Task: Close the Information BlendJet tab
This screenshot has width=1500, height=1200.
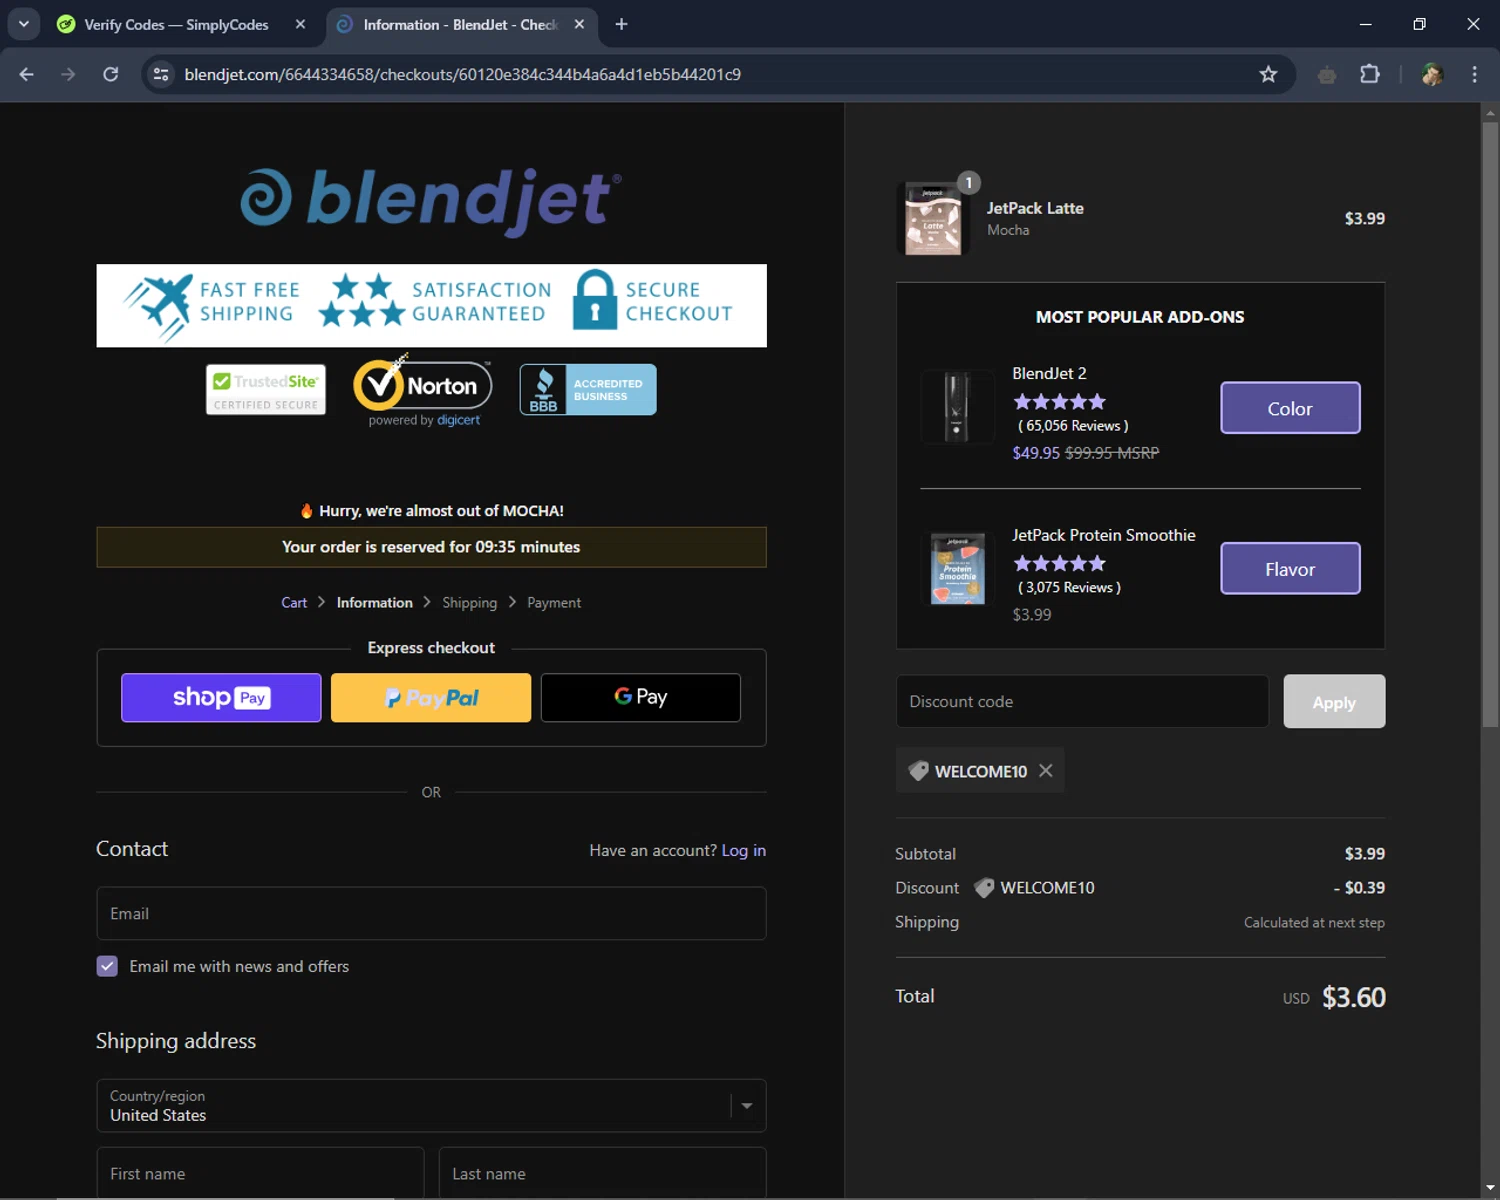Action: (x=579, y=24)
